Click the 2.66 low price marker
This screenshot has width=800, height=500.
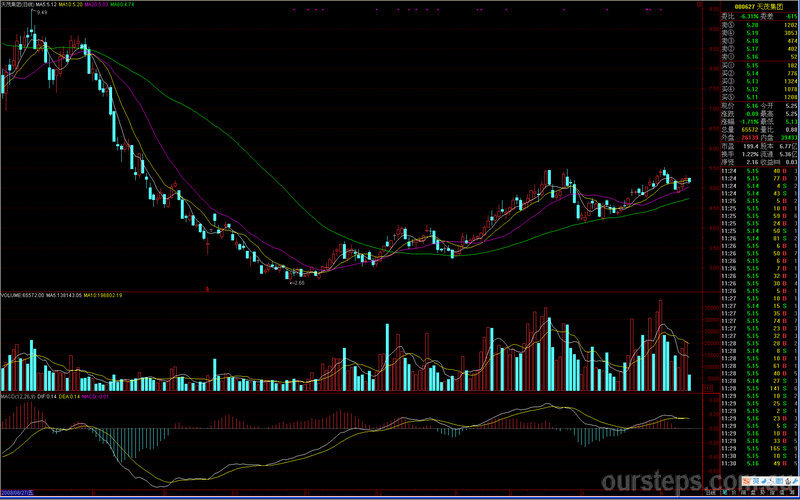pos(298,282)
